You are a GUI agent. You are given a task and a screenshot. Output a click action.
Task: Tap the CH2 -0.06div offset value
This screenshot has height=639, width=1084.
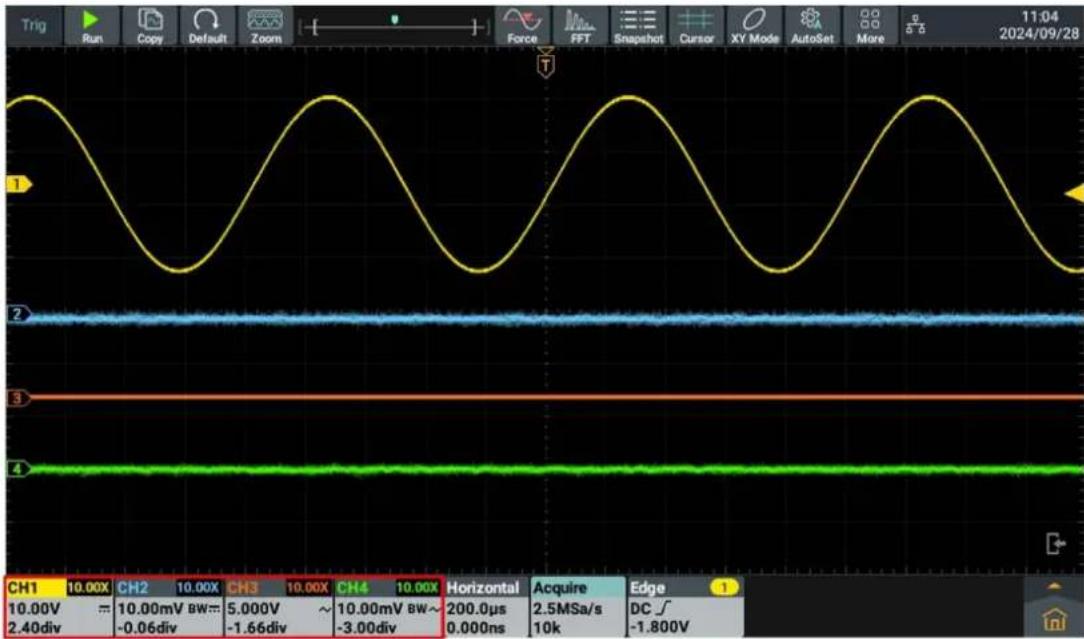click(x=147, y=627)
